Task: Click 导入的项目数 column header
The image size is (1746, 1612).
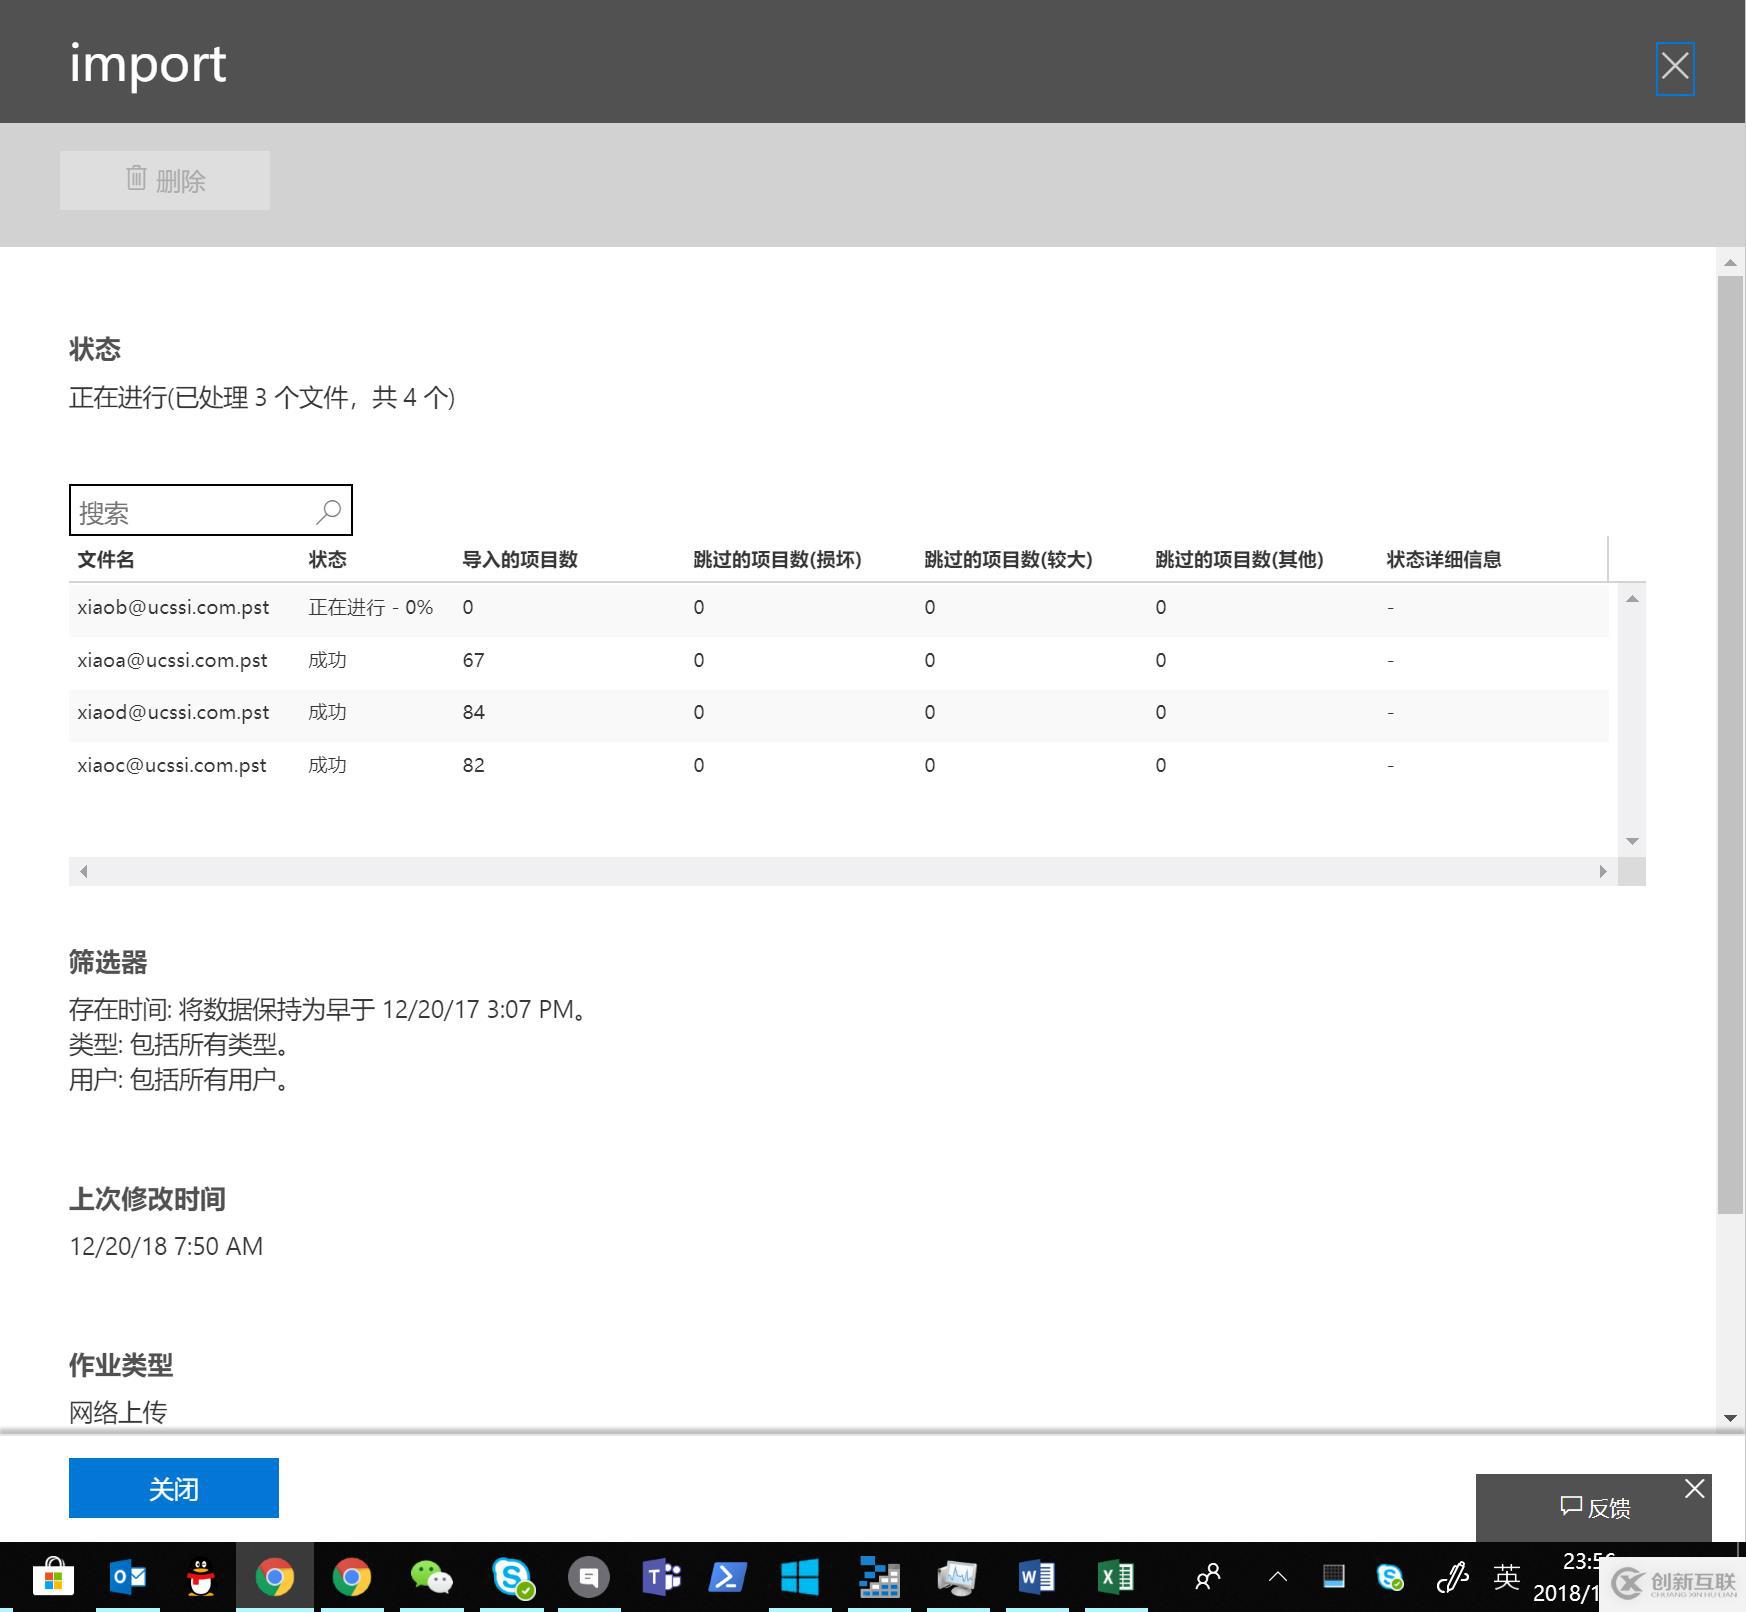Action: (520, 559)
